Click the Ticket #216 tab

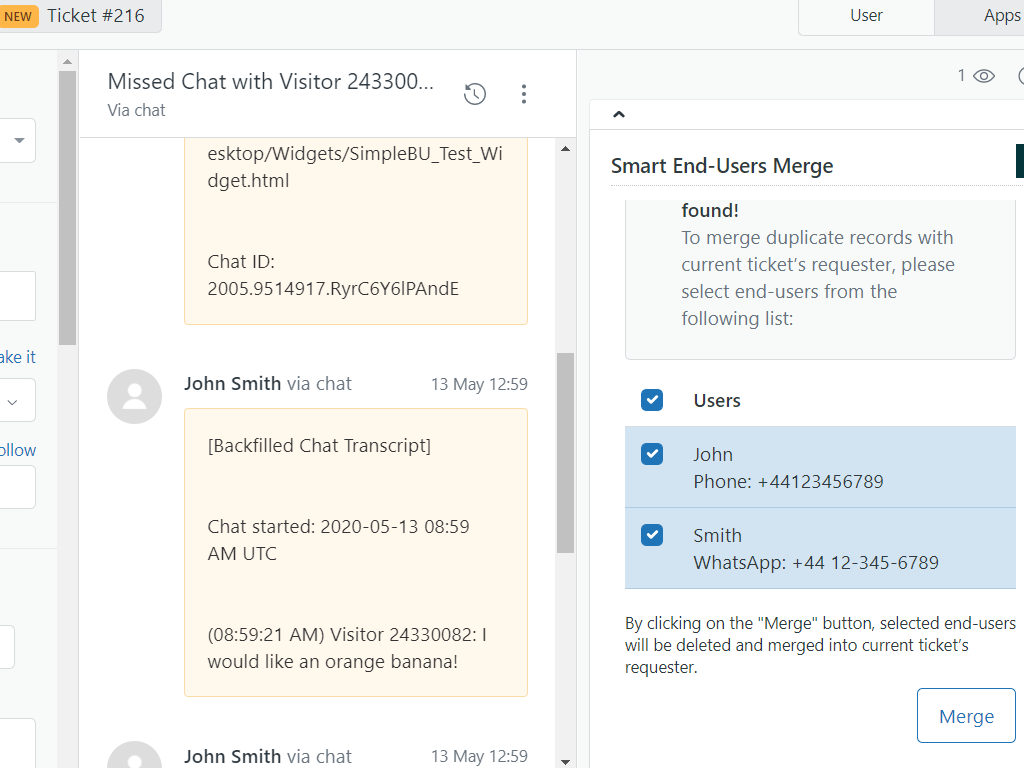[x=95, y=16]
